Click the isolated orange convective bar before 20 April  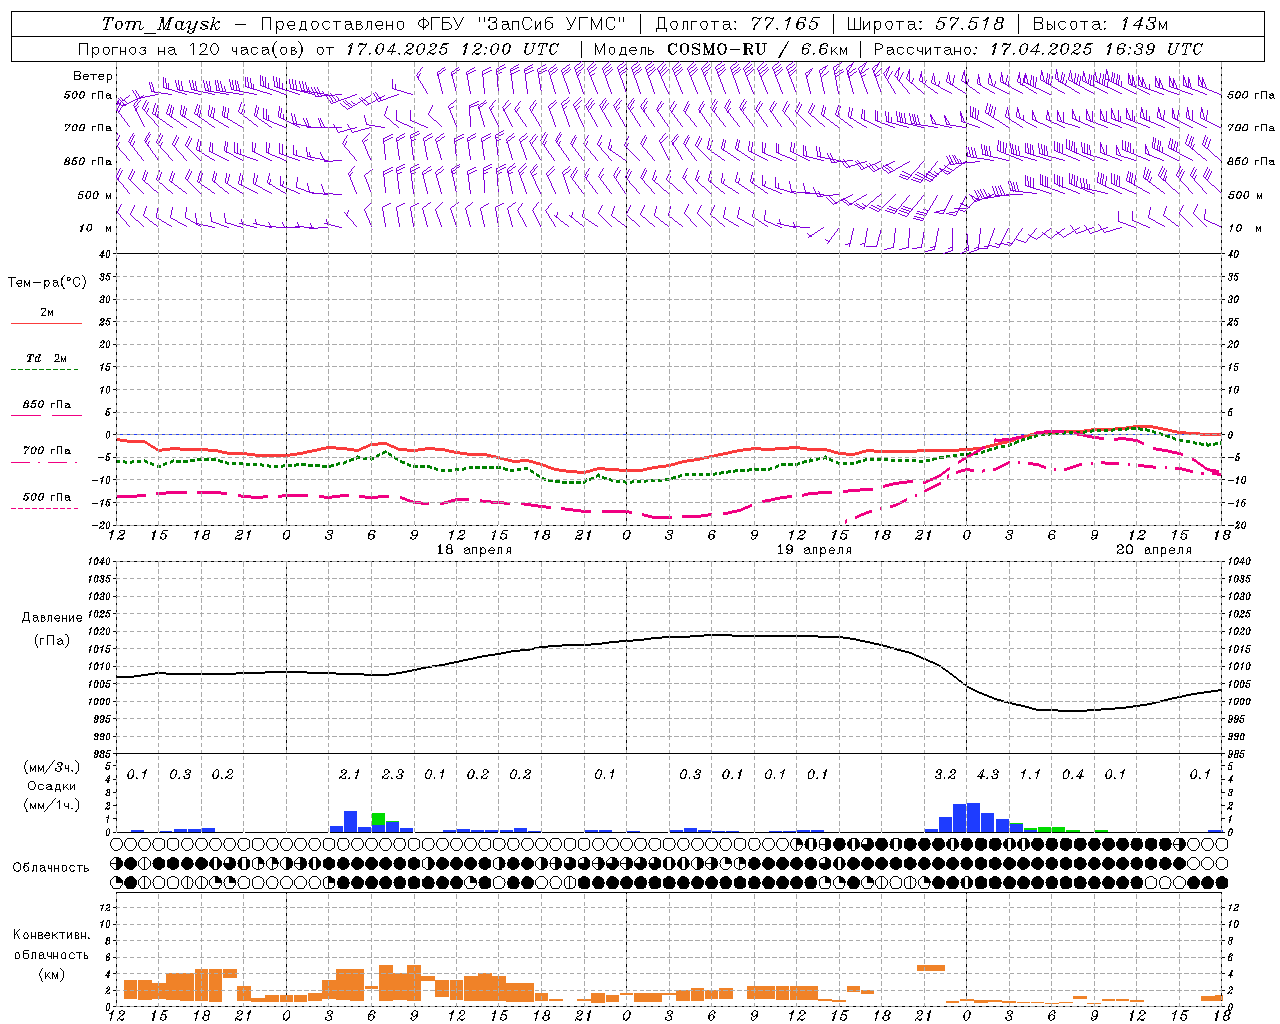pos(931,967)
